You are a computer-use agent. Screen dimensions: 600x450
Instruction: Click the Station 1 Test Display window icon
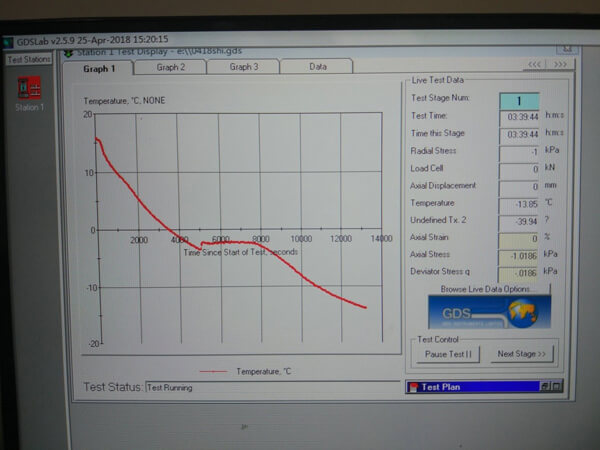pos(69,51)
